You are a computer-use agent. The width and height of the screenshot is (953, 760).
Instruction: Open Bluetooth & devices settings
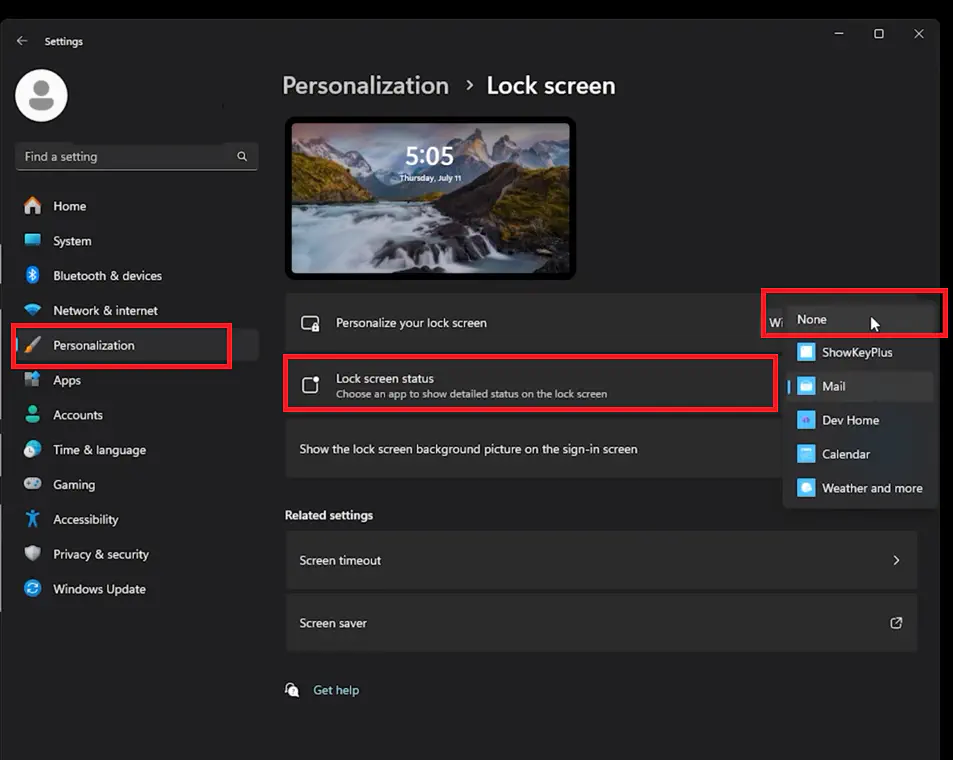[107, 276]
